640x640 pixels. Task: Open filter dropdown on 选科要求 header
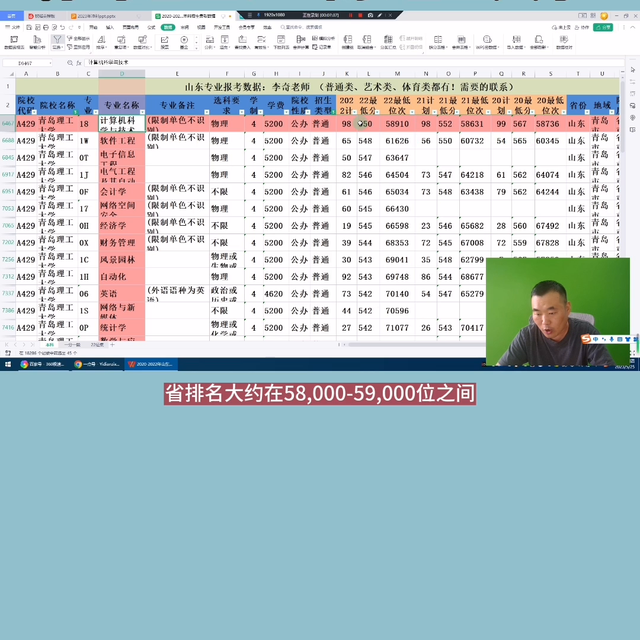coord(242,112)
